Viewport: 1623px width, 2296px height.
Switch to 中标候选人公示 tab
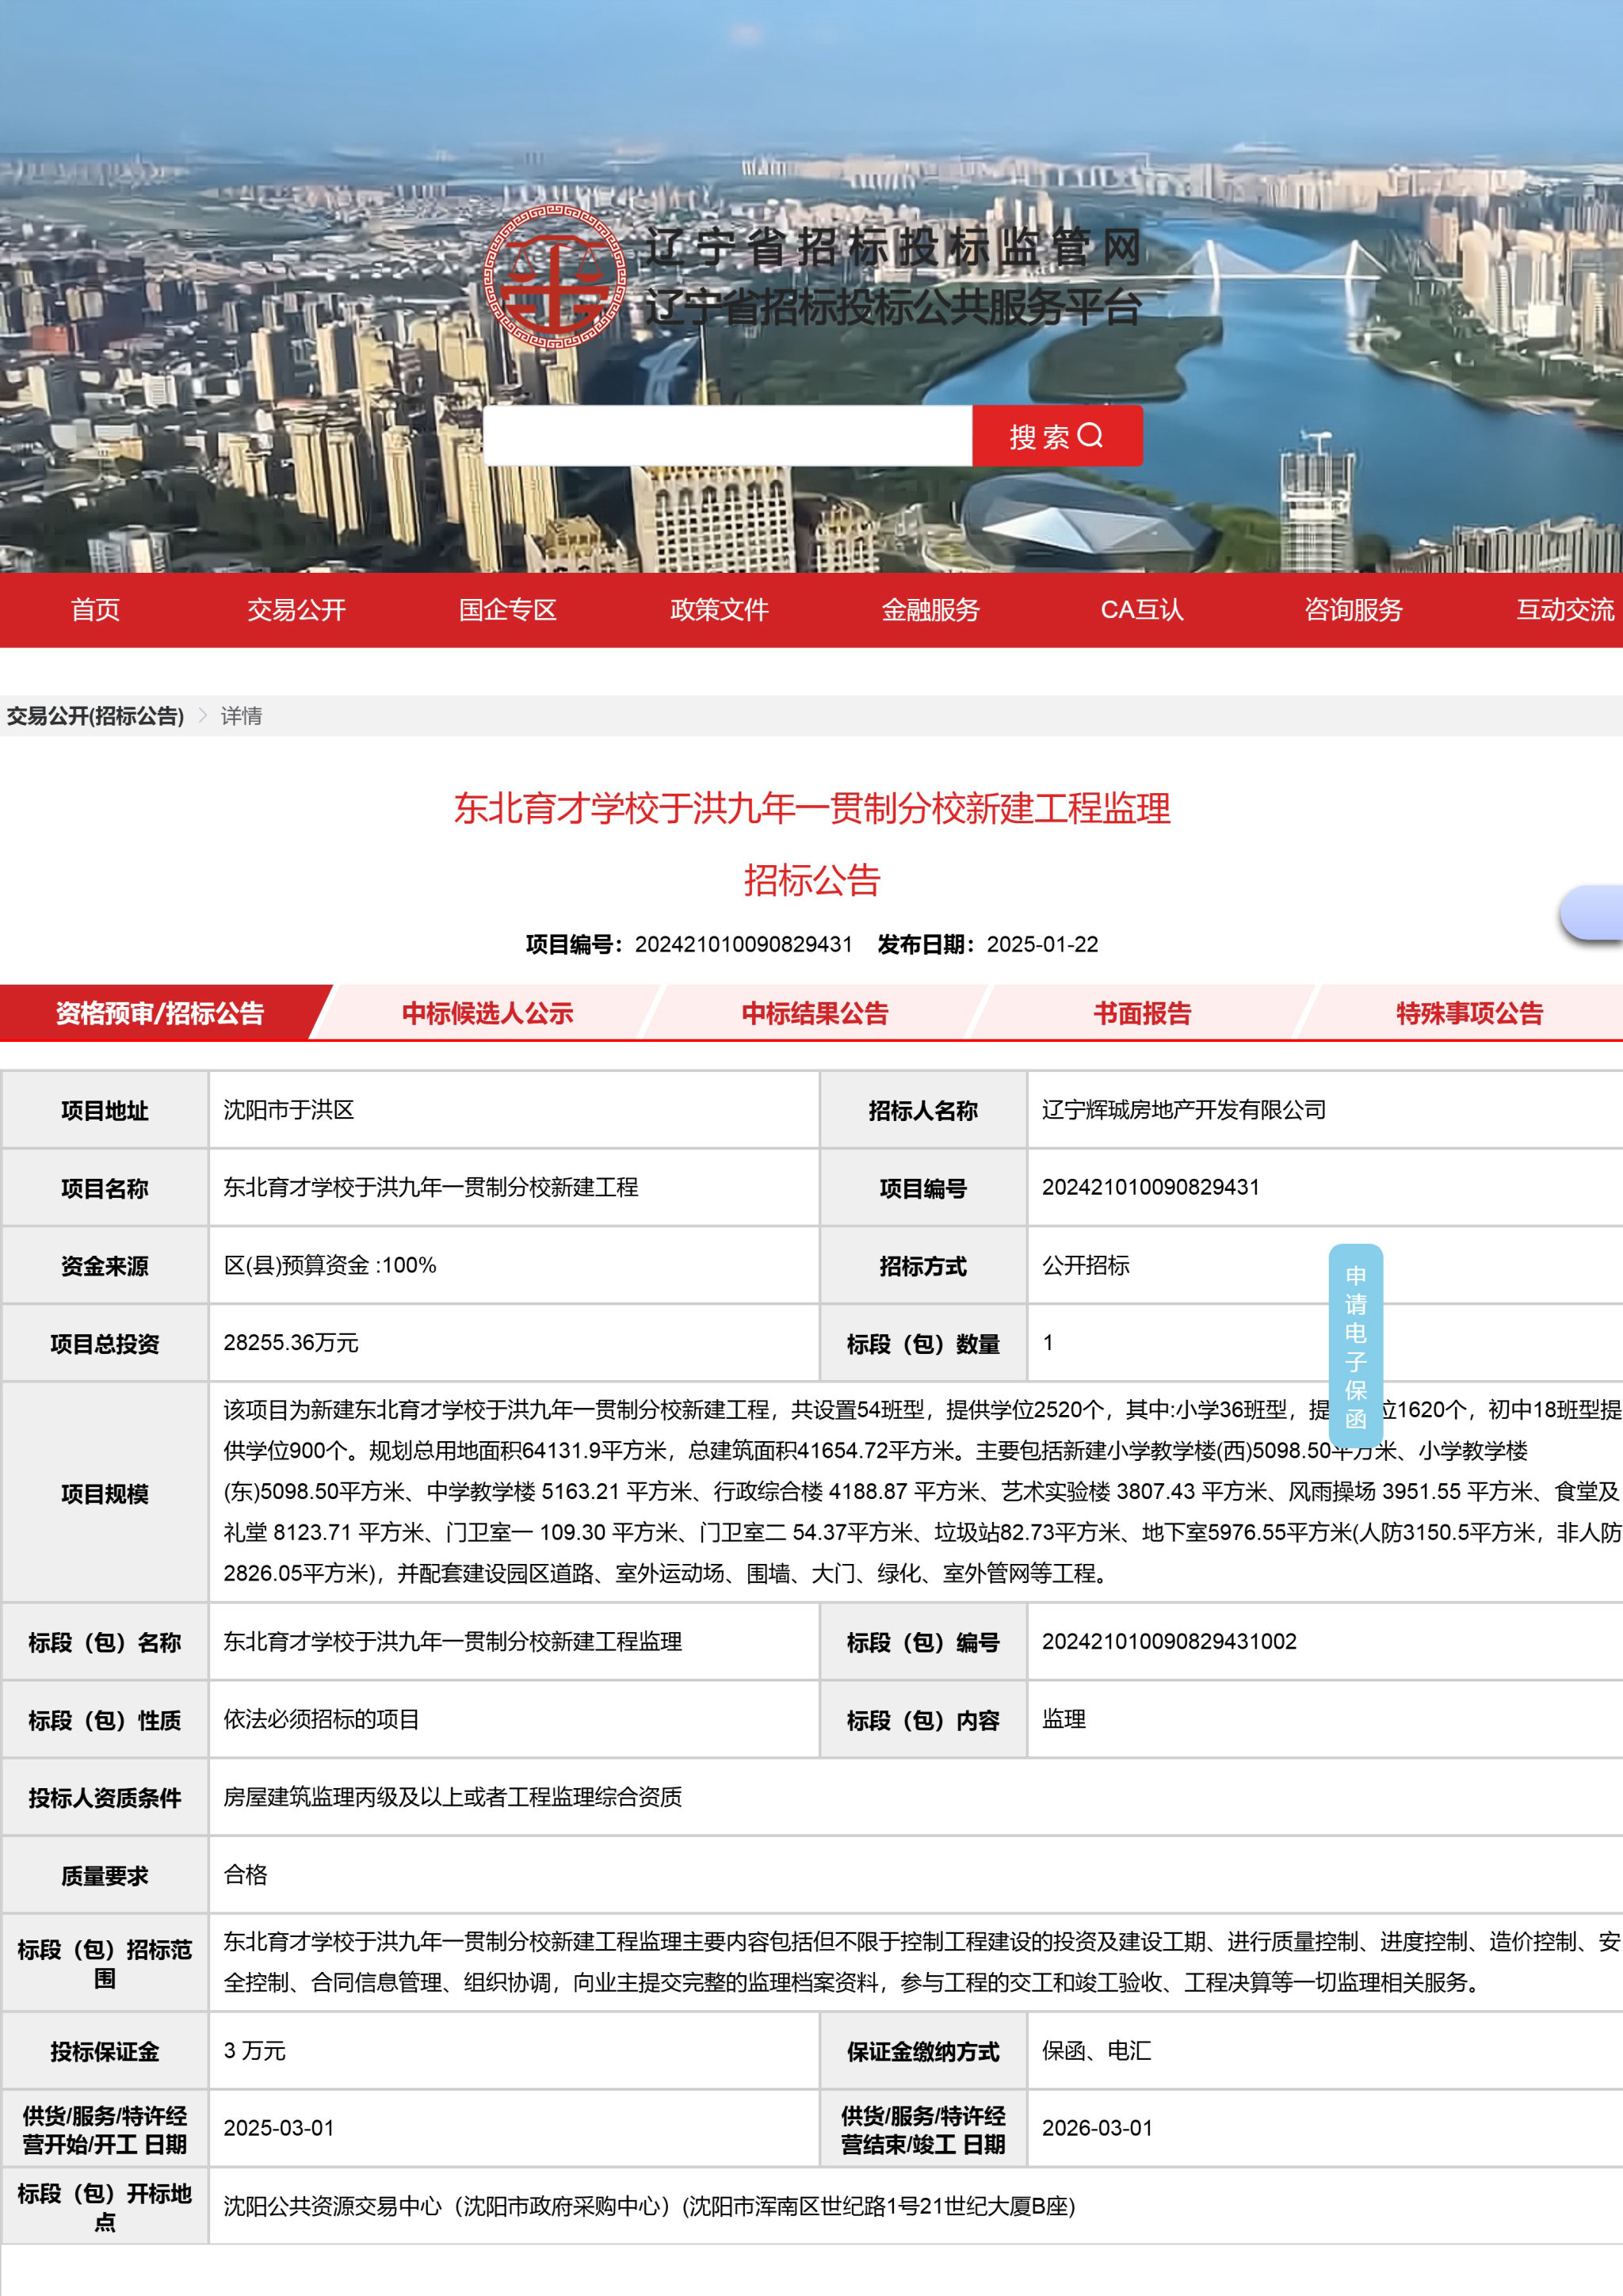487,1013
